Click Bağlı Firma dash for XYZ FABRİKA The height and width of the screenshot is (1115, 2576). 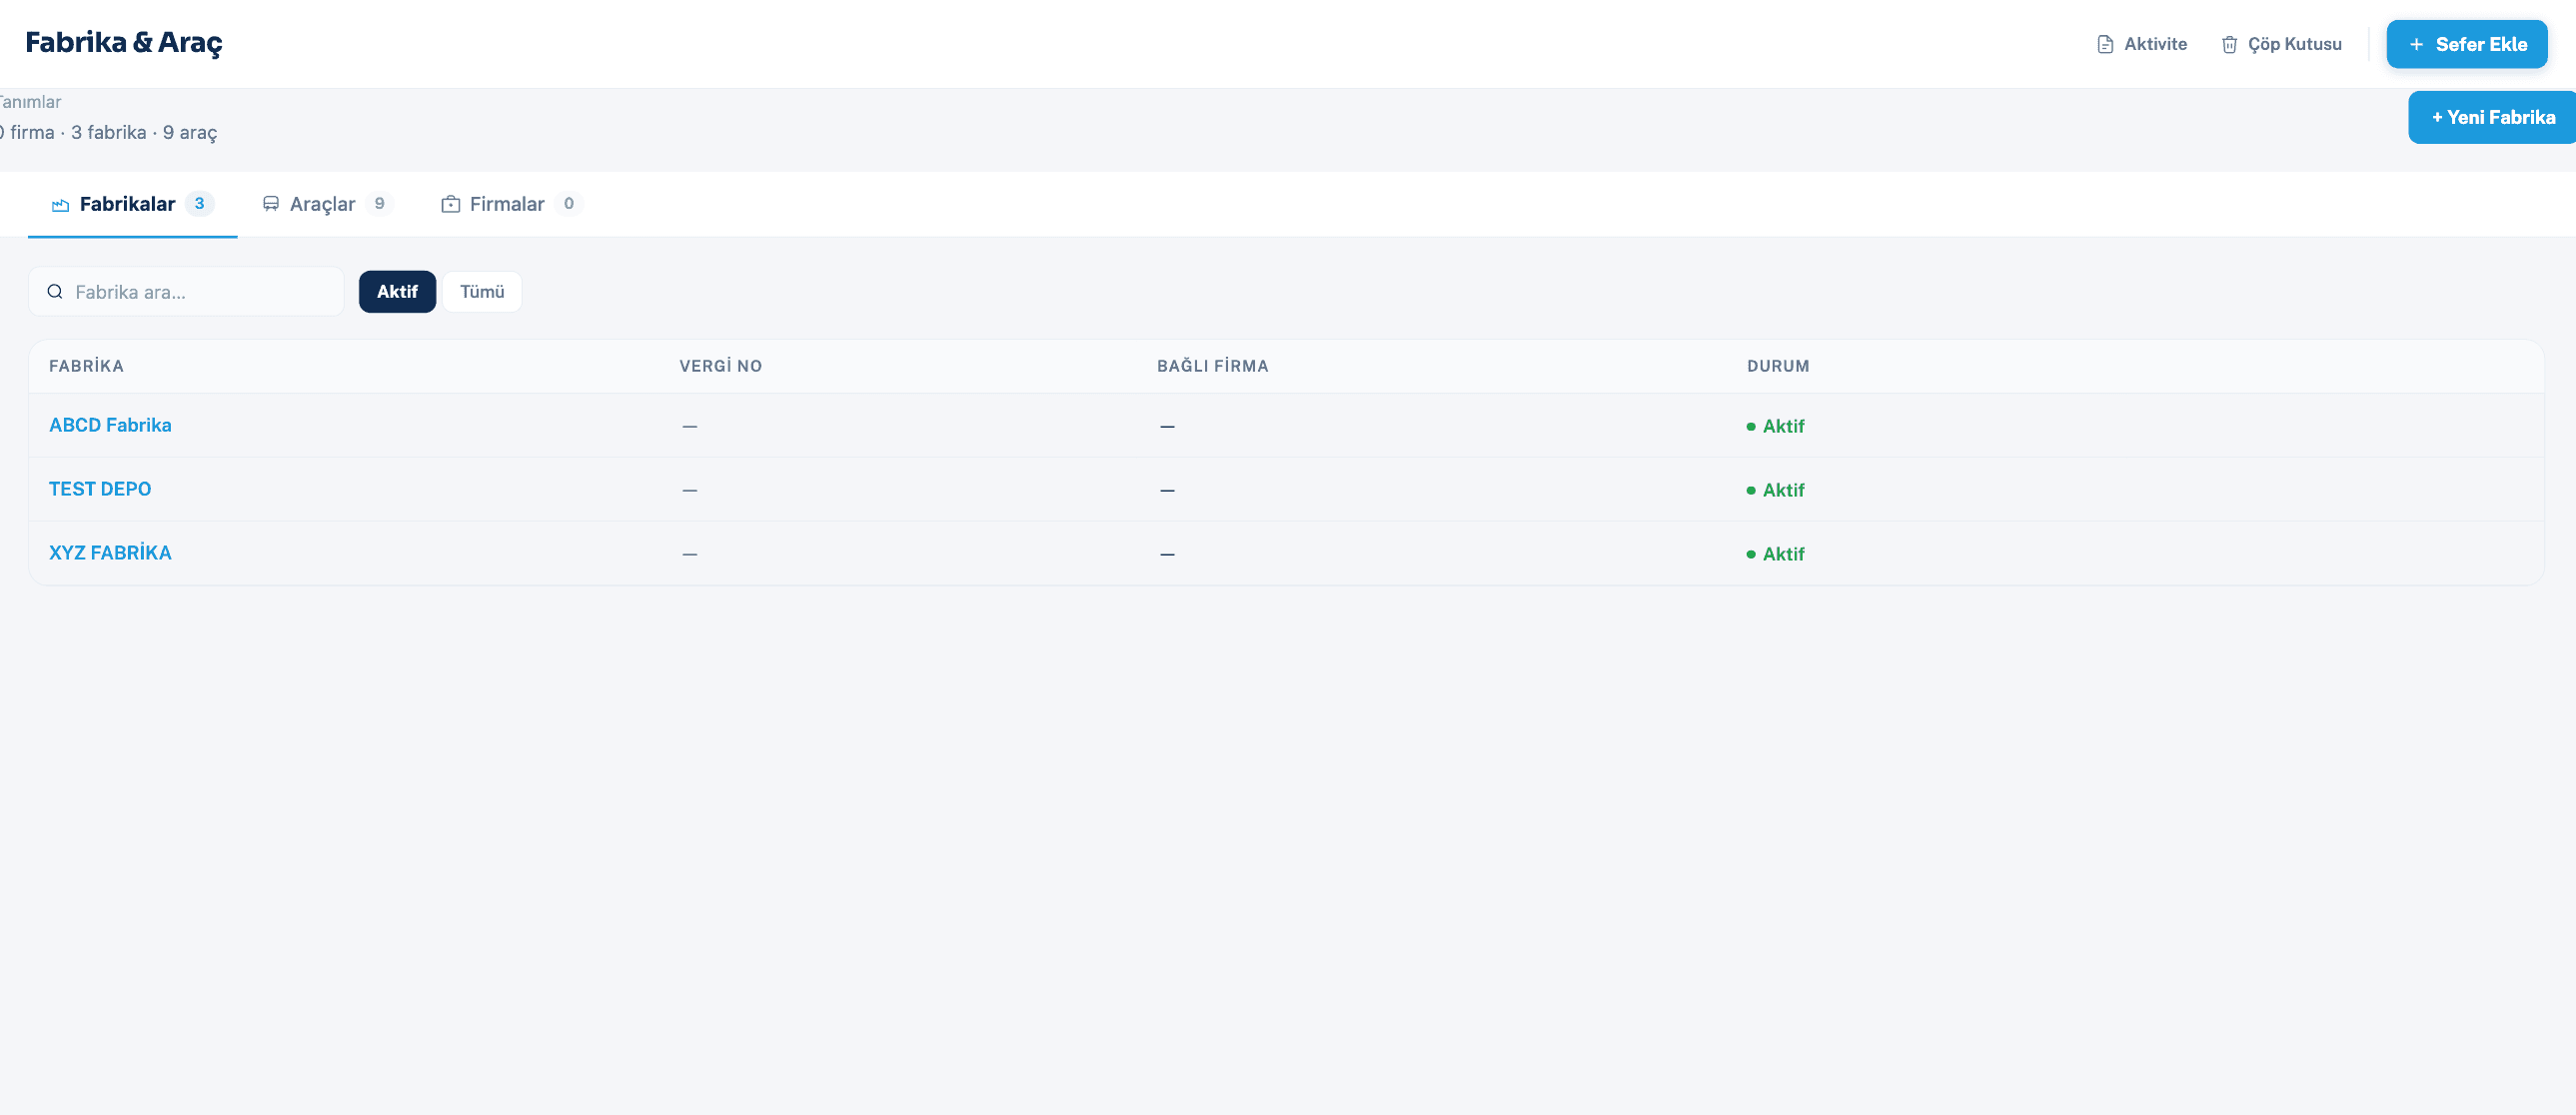1167,554
